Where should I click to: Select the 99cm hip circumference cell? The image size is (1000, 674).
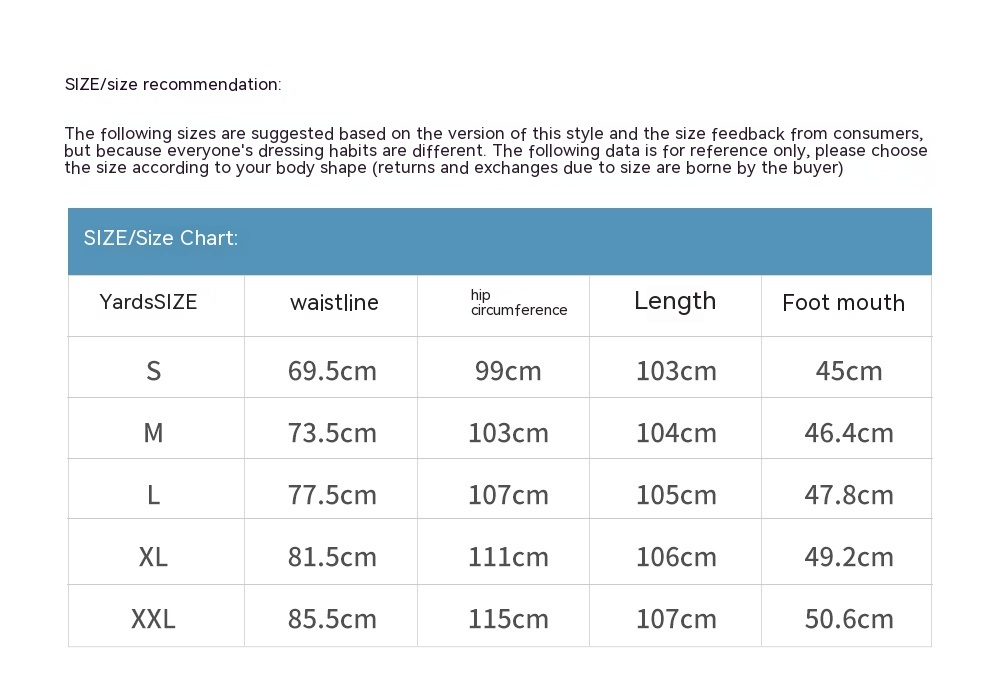[508, 371]
